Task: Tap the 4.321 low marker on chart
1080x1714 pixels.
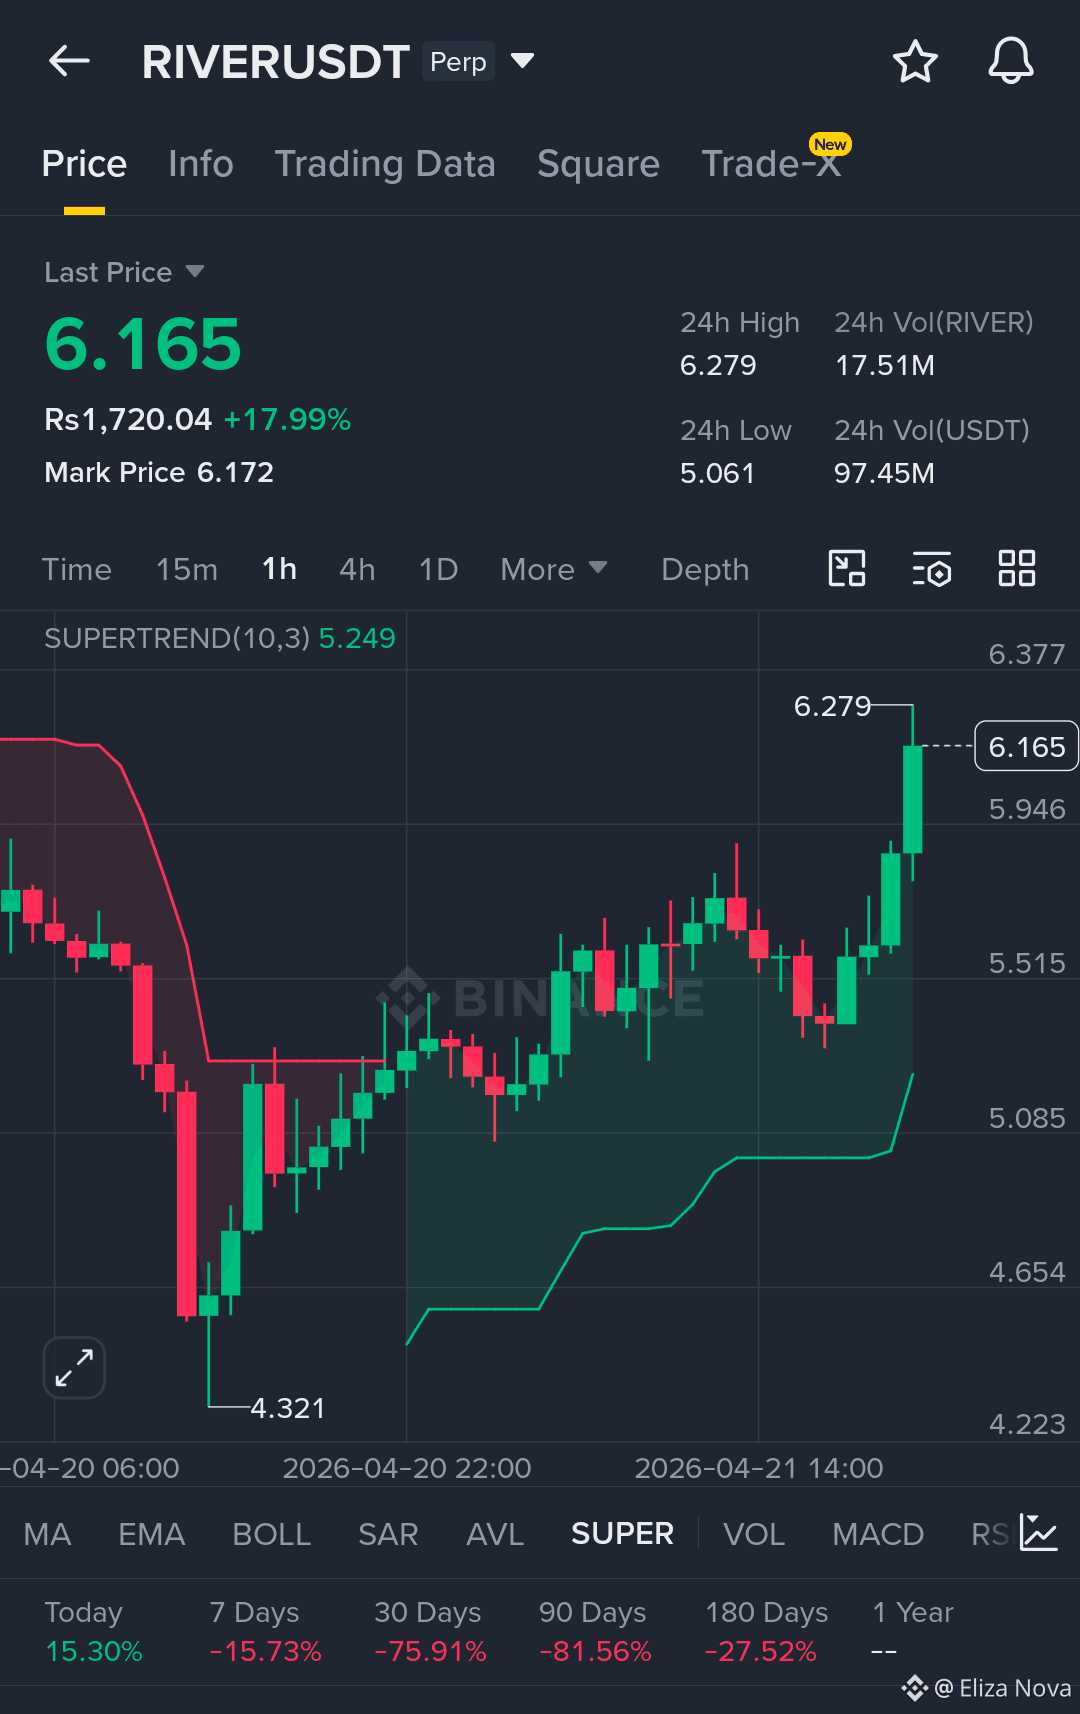Action: pyautogui.click(x=288, y=1408)
